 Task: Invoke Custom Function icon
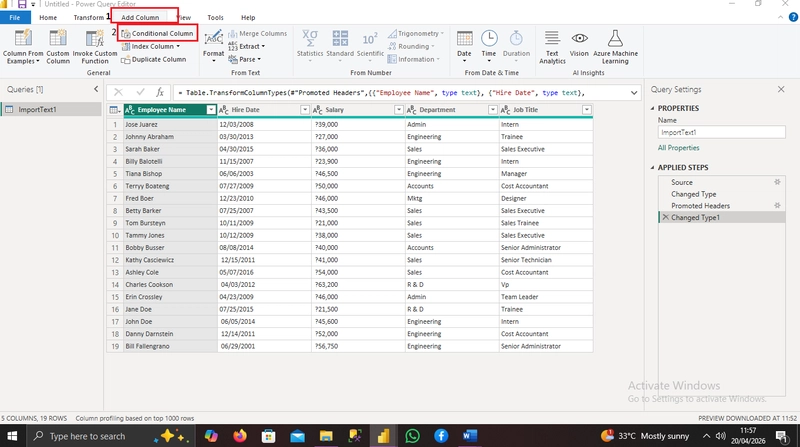(95, 39)
